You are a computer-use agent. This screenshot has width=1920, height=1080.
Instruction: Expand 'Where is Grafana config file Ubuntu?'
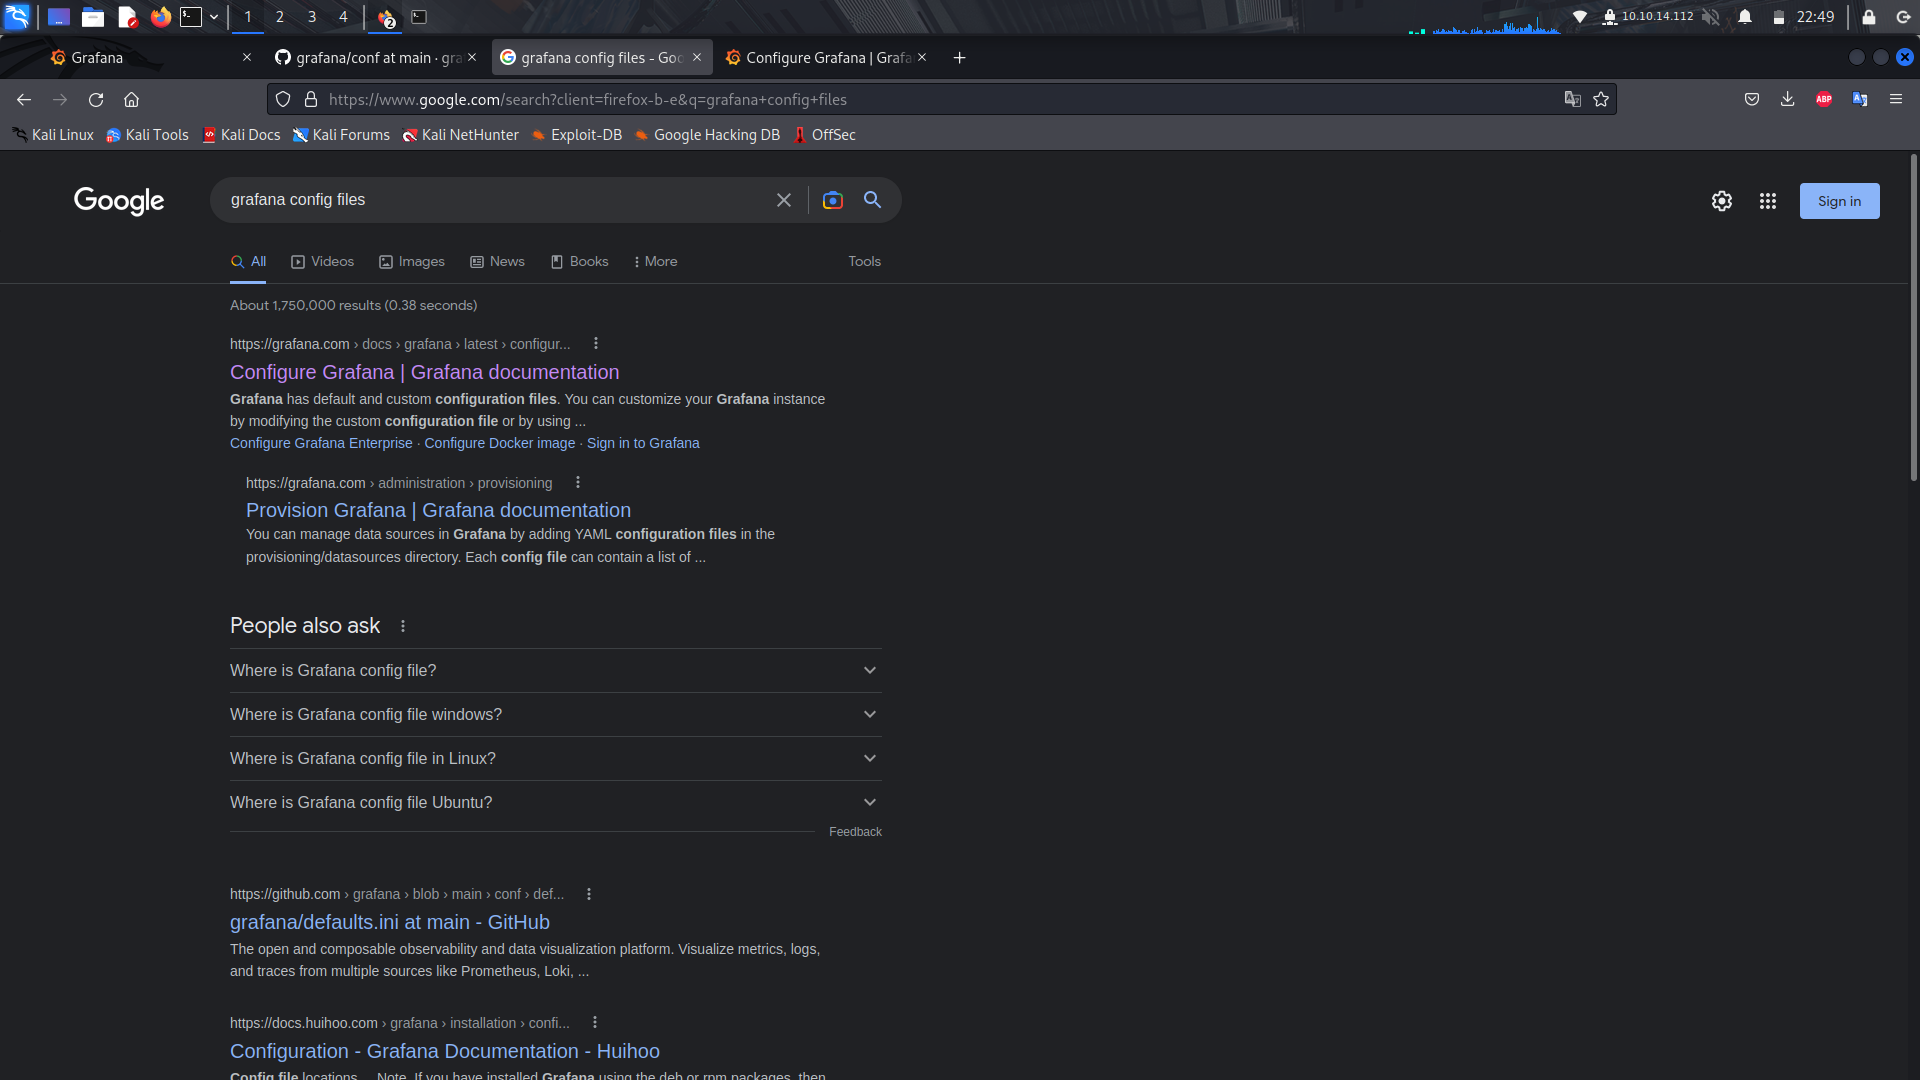555,801
